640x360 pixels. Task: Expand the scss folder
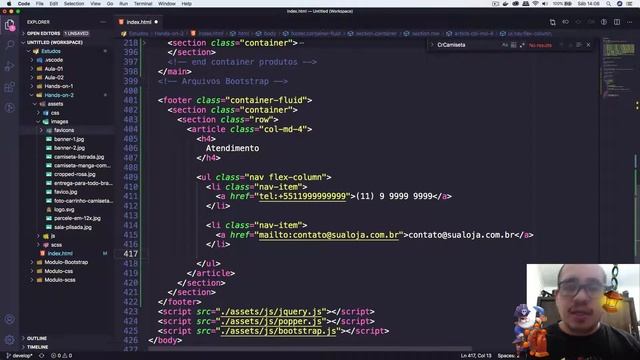point(67,245)
